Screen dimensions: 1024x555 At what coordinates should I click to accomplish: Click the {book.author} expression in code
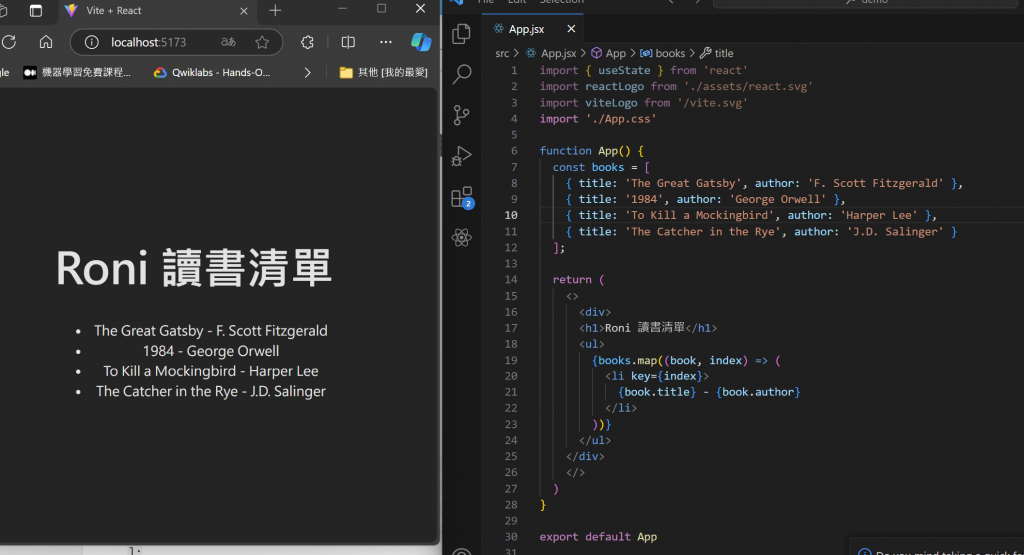click(758, 392)
